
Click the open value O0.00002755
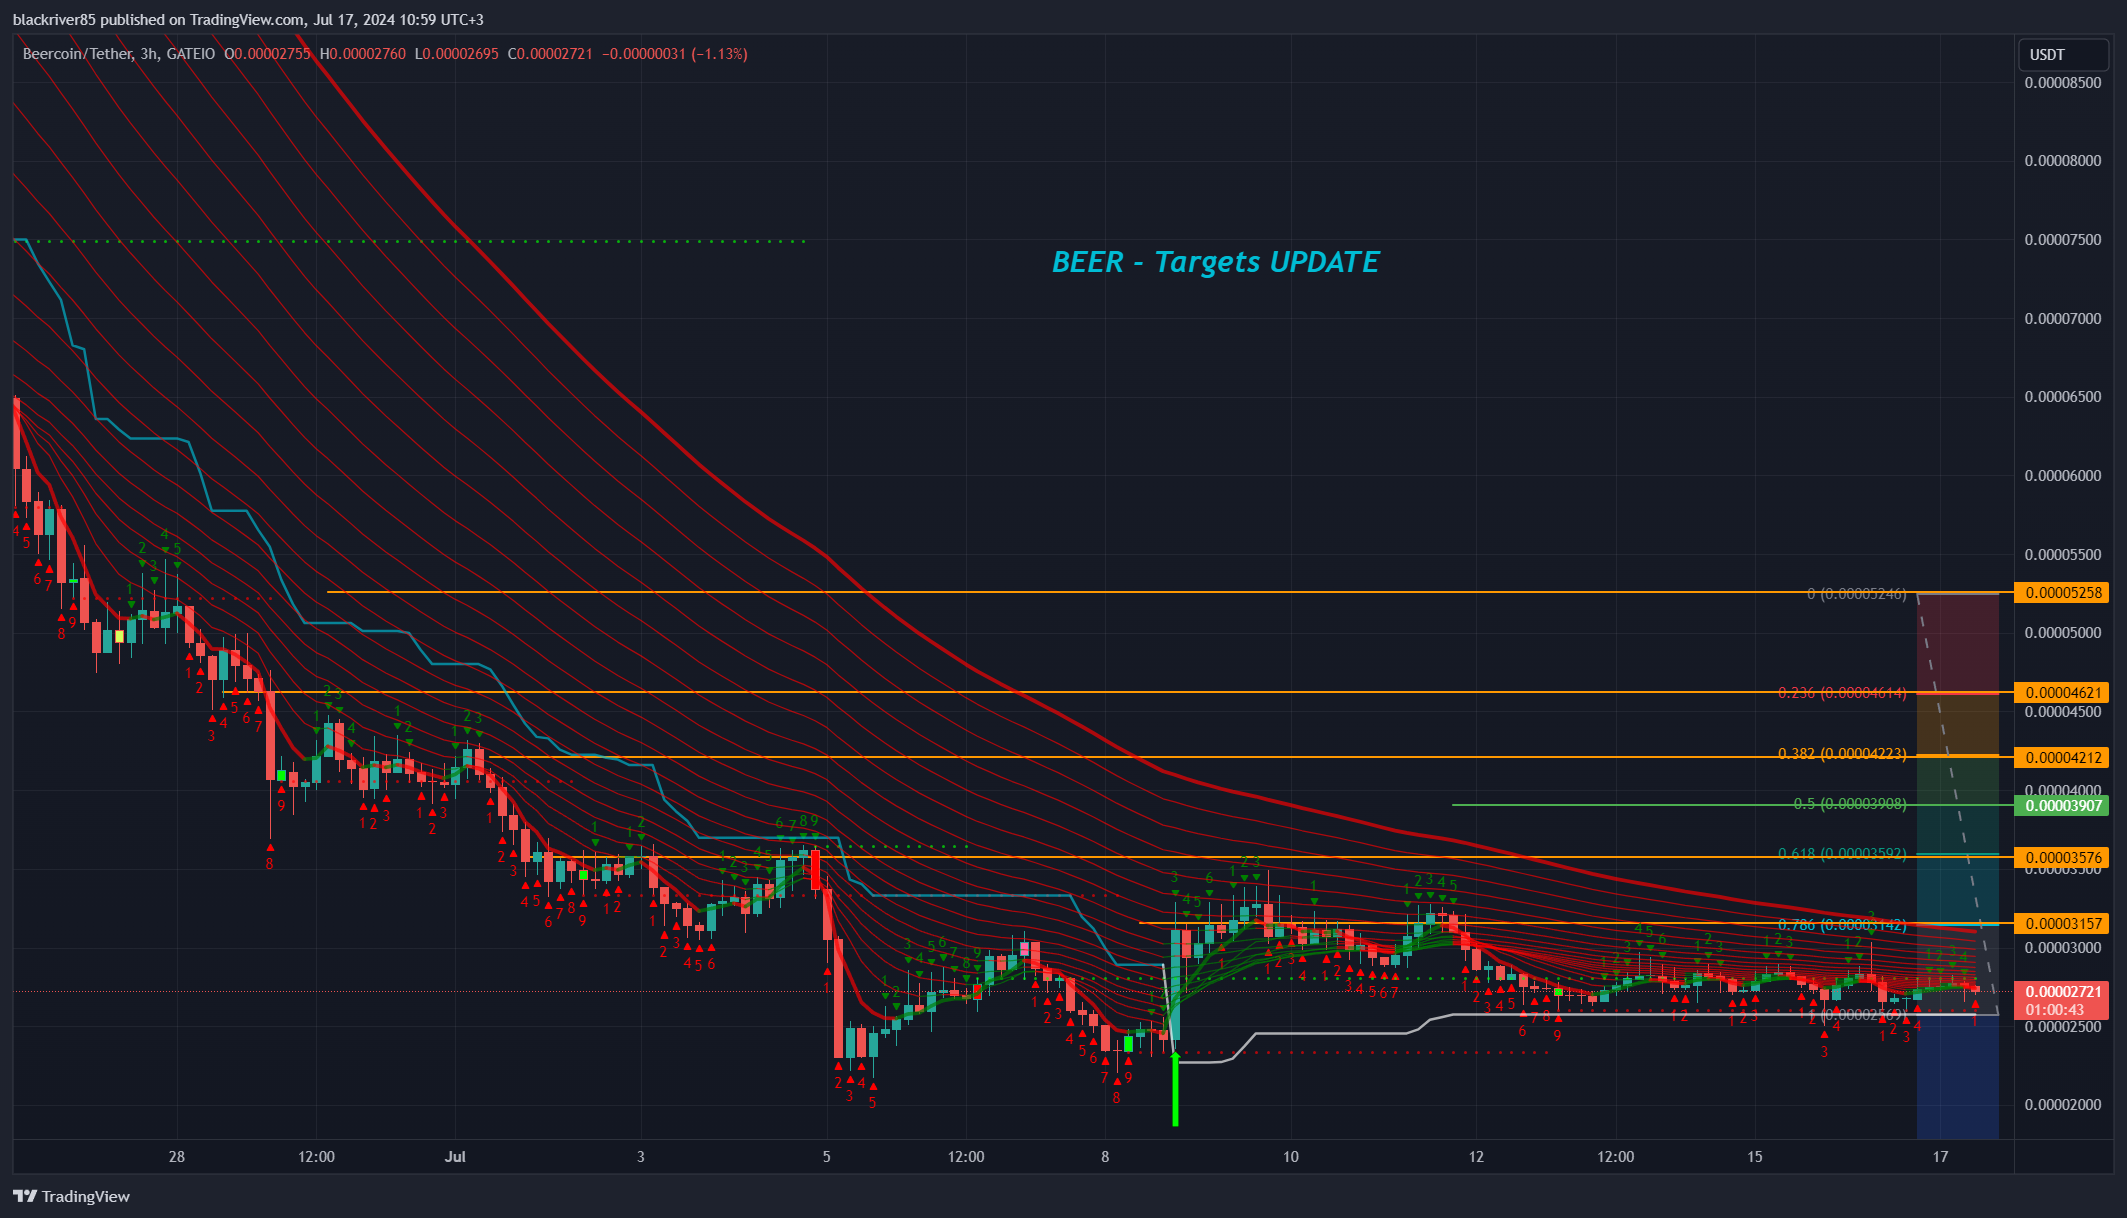tap(267, 54)
